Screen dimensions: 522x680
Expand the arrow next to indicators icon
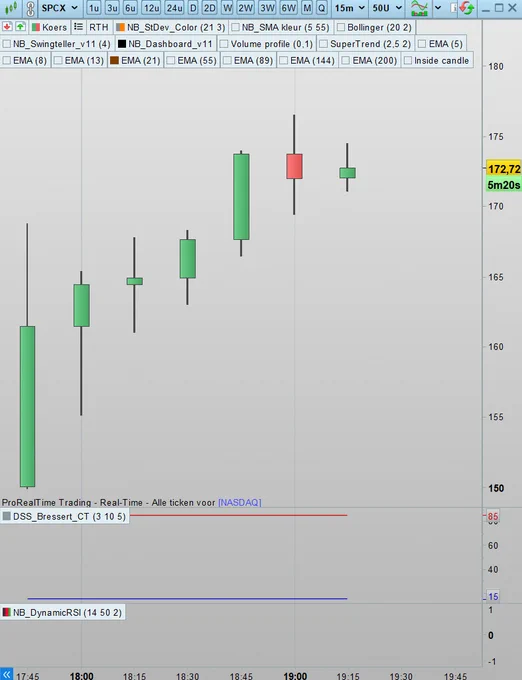[x=438, y=8]
